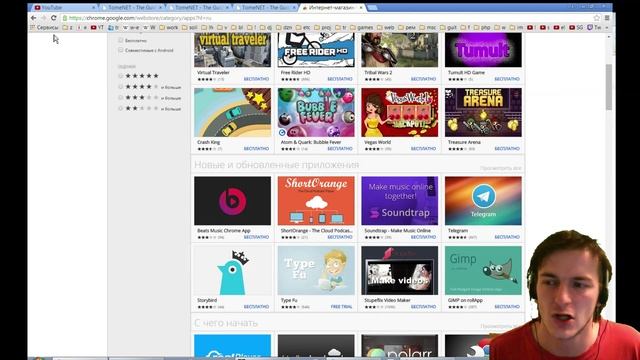This screenshot has width=640, height=360.
Task: Click the GIMP on rollApp tile
Action: pyautogui.click(x=483, y=270)
